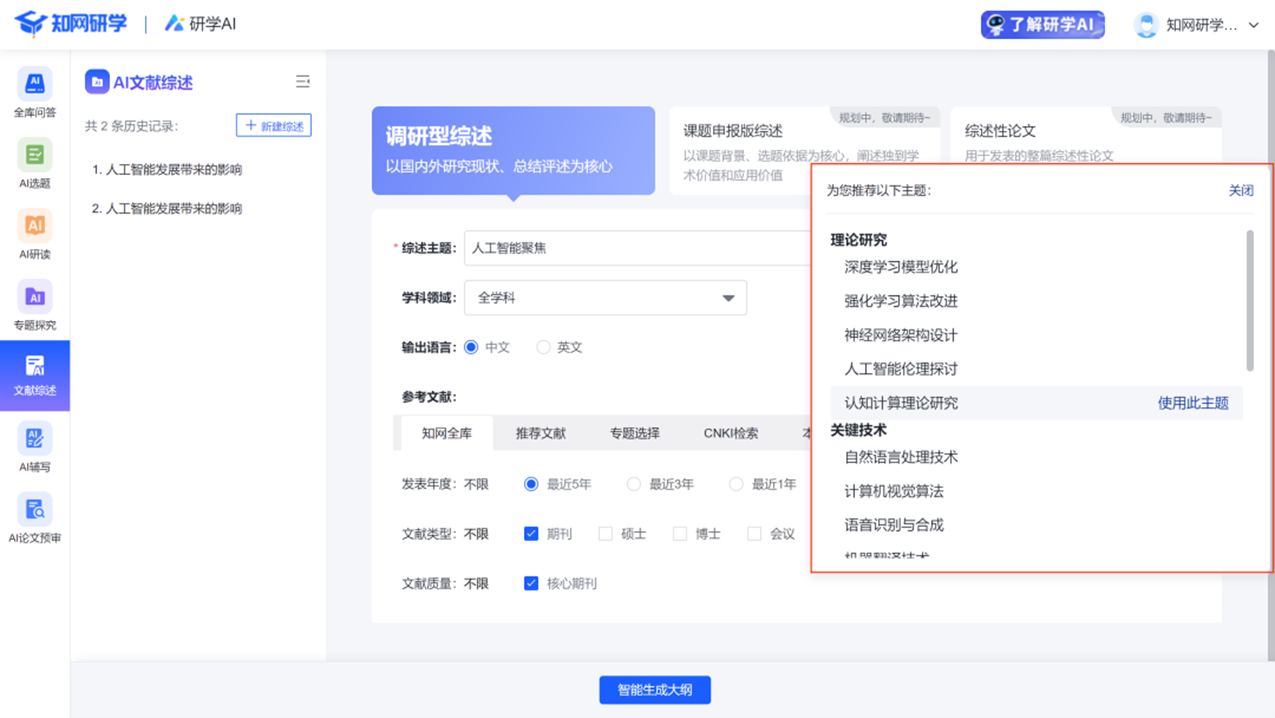Open the AI辅写 sidebar icon
Viewport: 1275px width, 718px height.
click(x=35, y=448)
